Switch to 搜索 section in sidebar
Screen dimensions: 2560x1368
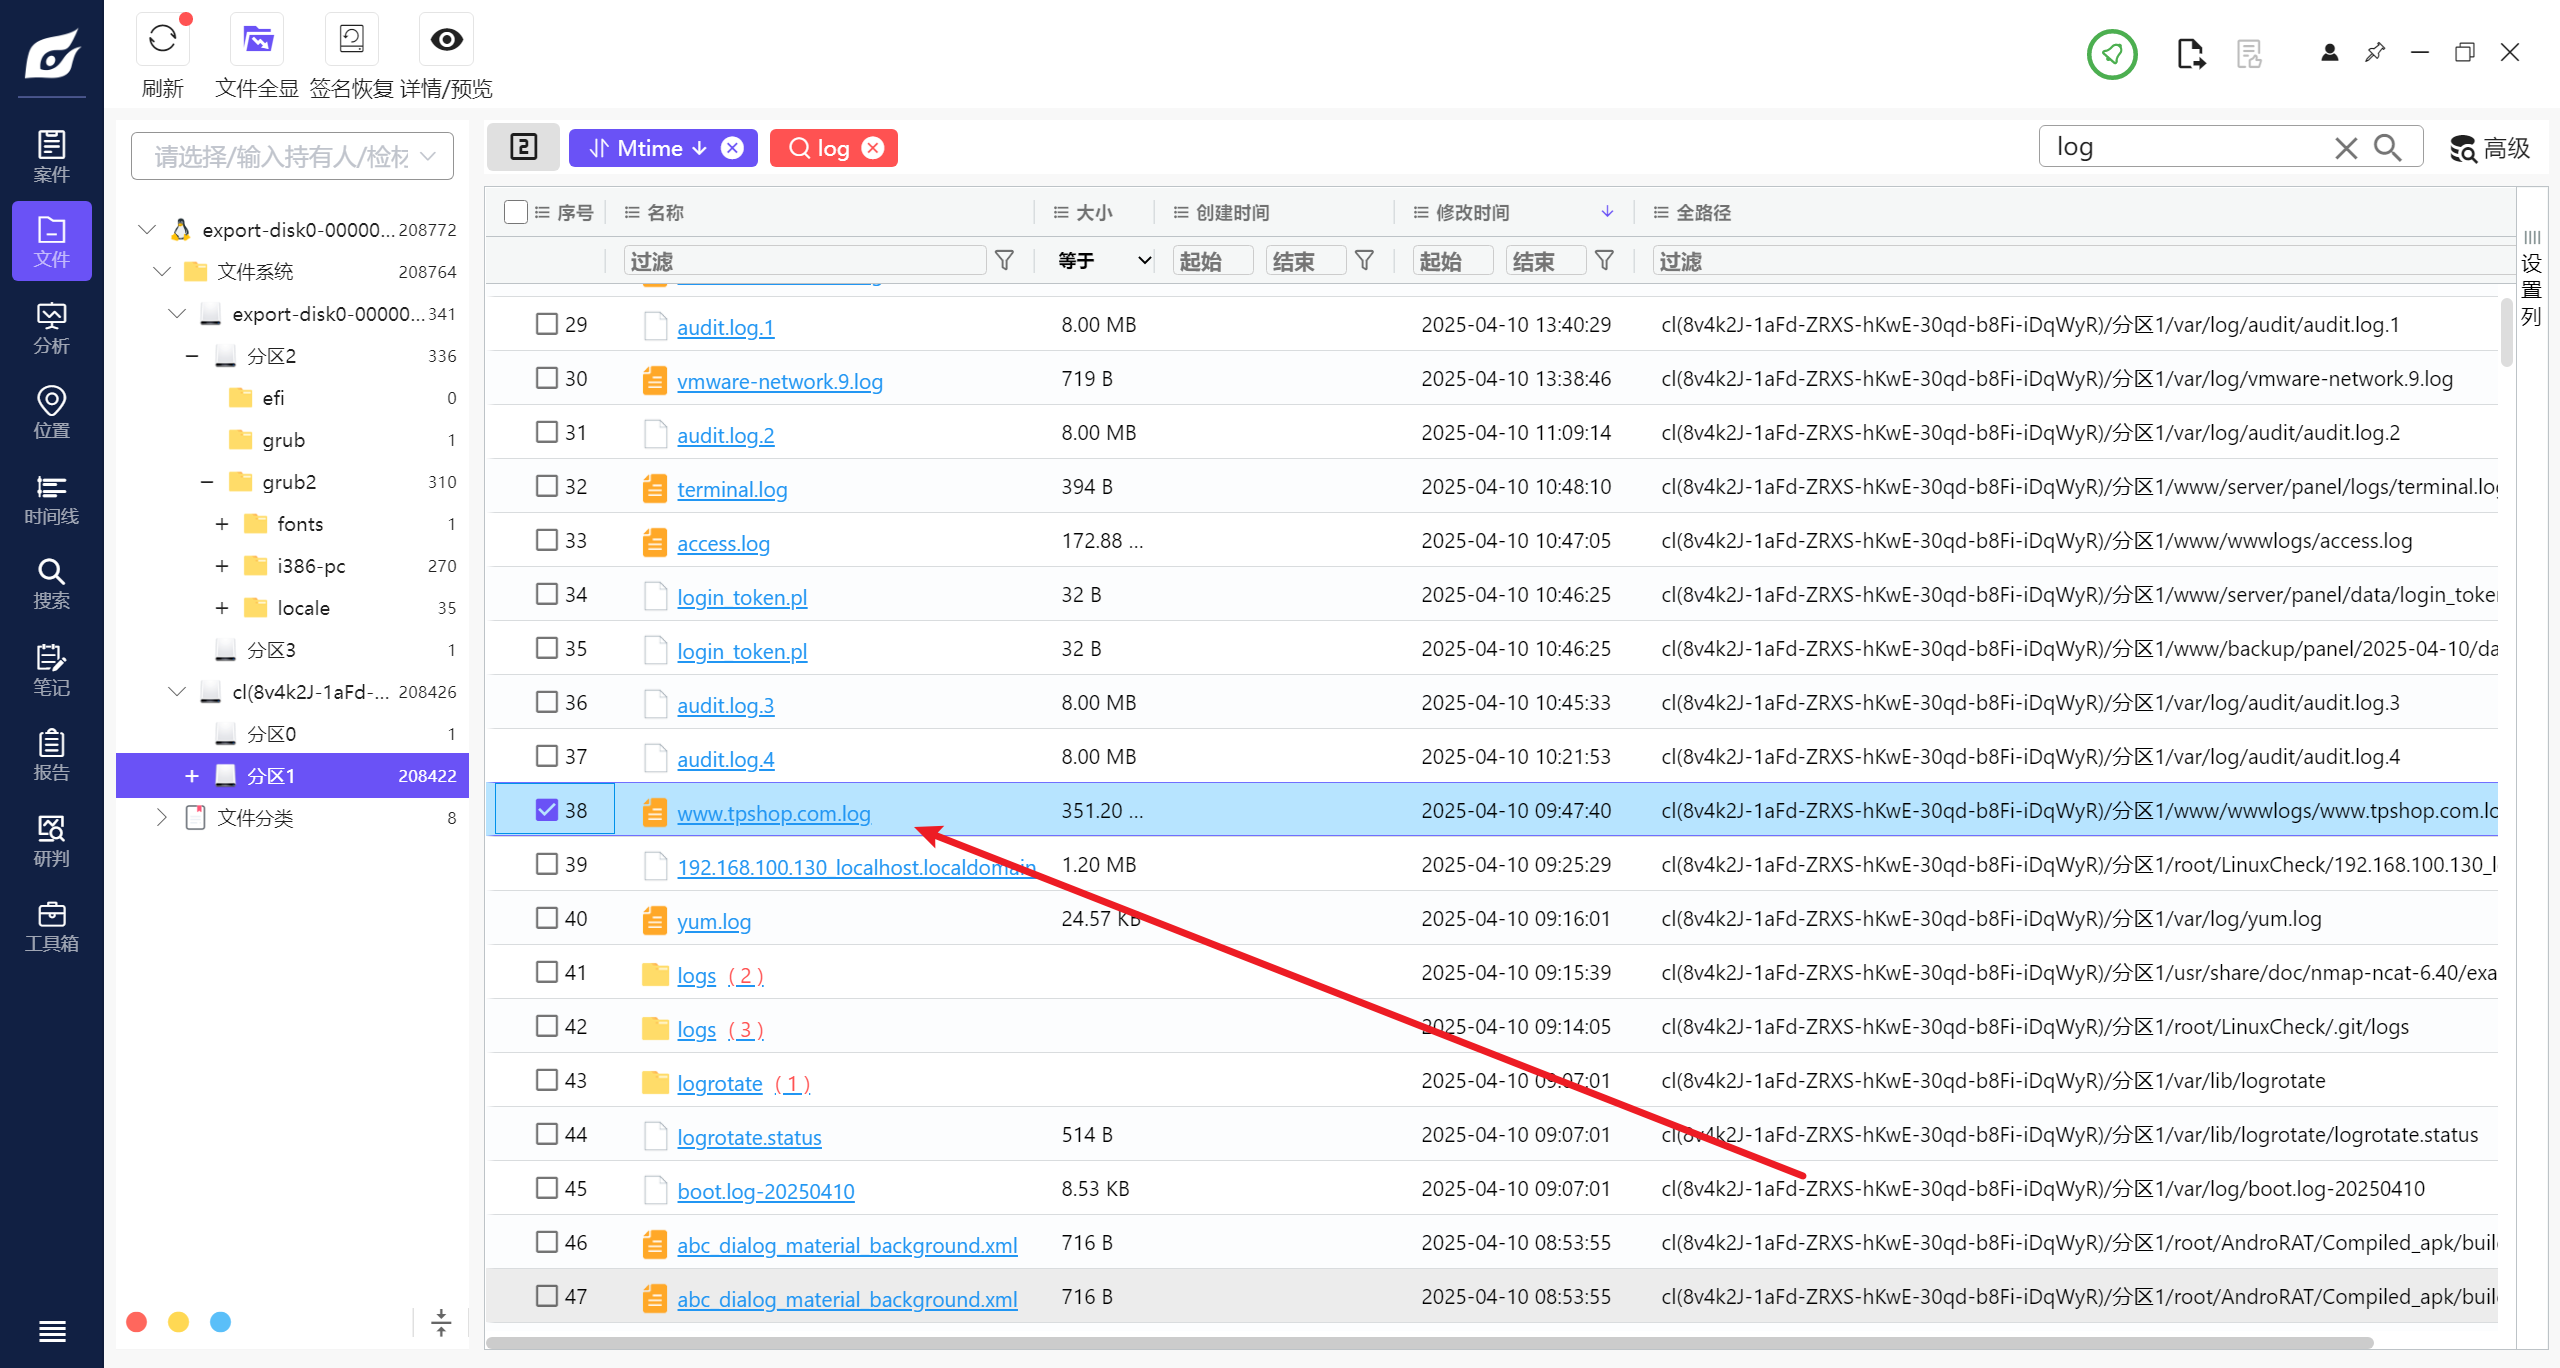pyautogui.click(x=51, y=584)
